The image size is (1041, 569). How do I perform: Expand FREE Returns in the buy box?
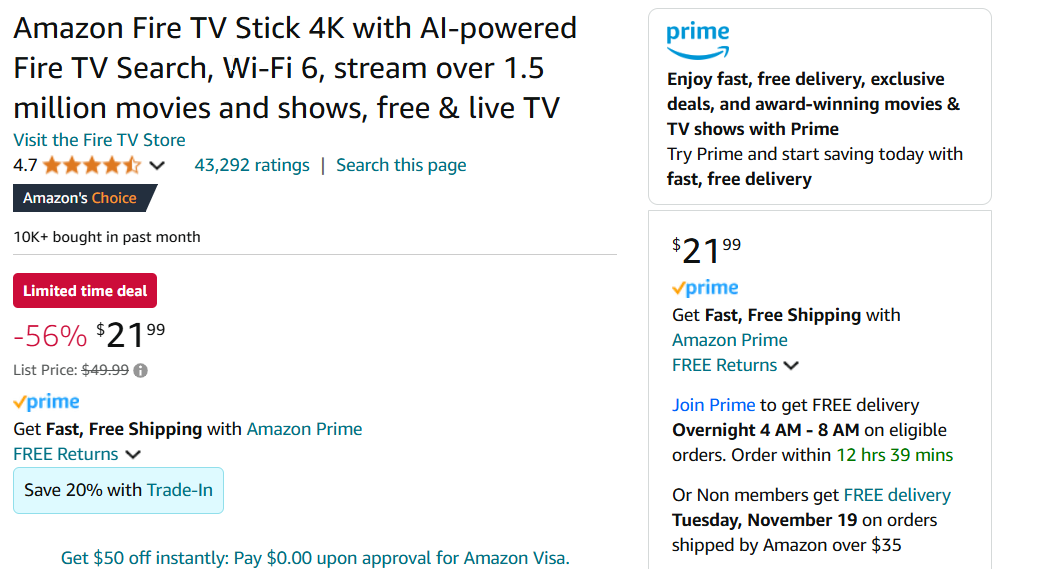735,365
